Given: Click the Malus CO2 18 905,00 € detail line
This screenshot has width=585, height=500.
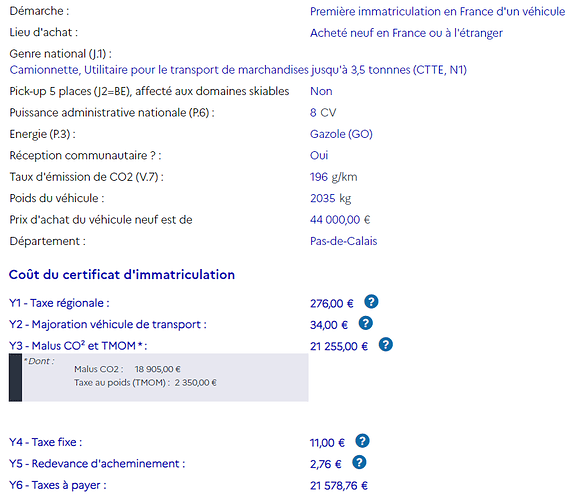Looking at the screenshot, I should coord(127,369).
